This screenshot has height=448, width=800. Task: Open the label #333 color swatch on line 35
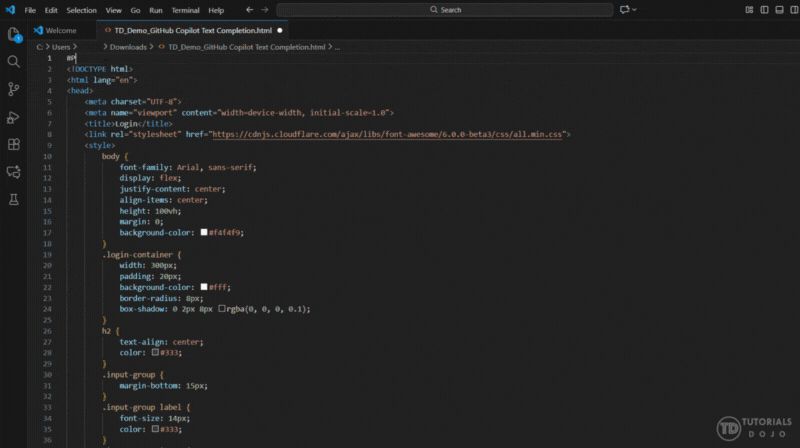point(155,429)
